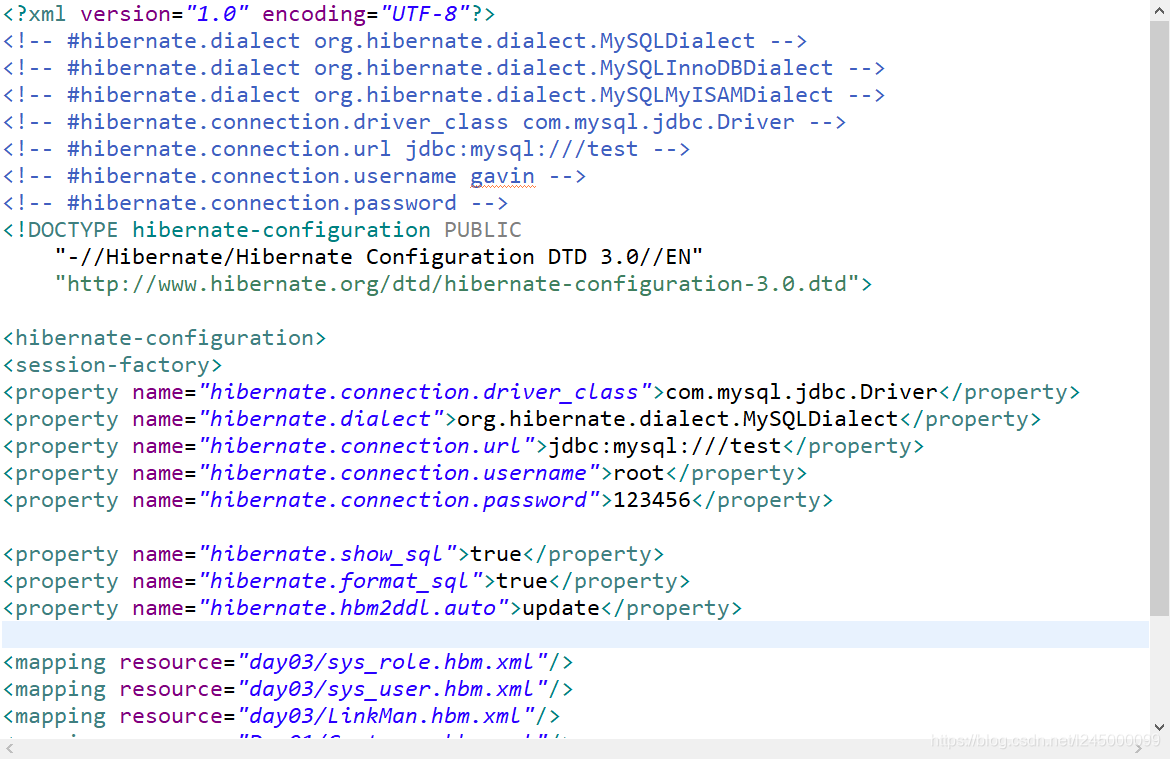Click the commented connection.url line

[346, 149]
